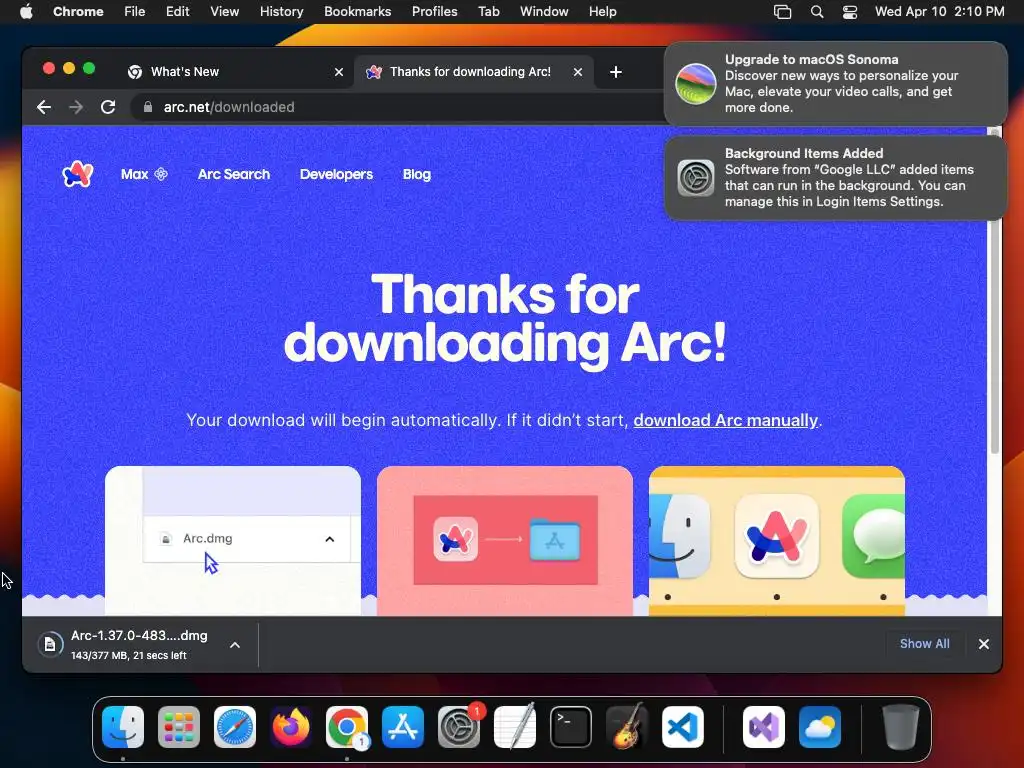Click the Arc.dmg illustration card
Image resolution: width=1024 pixels, height=768 pixels.
pos(232,541)
